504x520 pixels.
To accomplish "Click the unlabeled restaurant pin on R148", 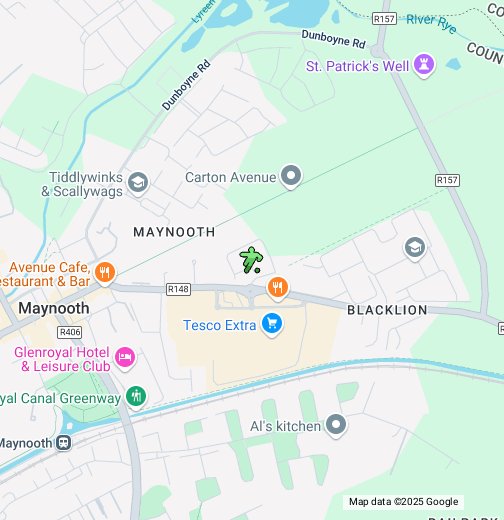I will [278, 288].
